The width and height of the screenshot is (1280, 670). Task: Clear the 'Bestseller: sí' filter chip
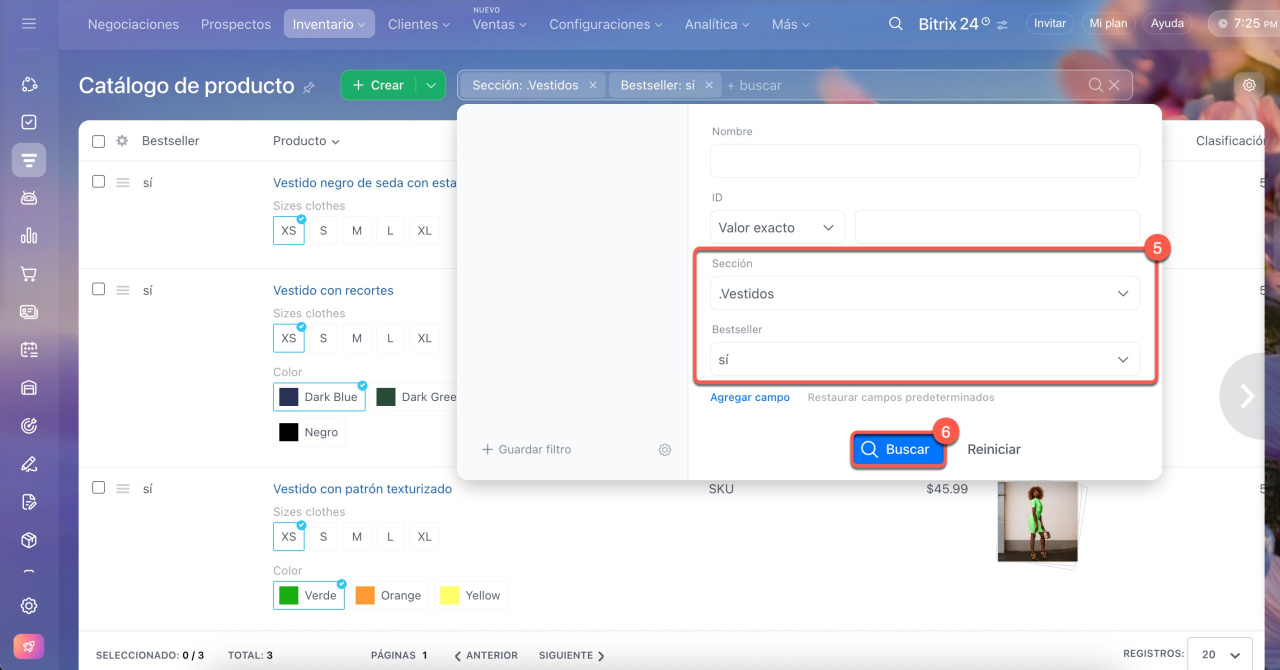click(709, 85)
